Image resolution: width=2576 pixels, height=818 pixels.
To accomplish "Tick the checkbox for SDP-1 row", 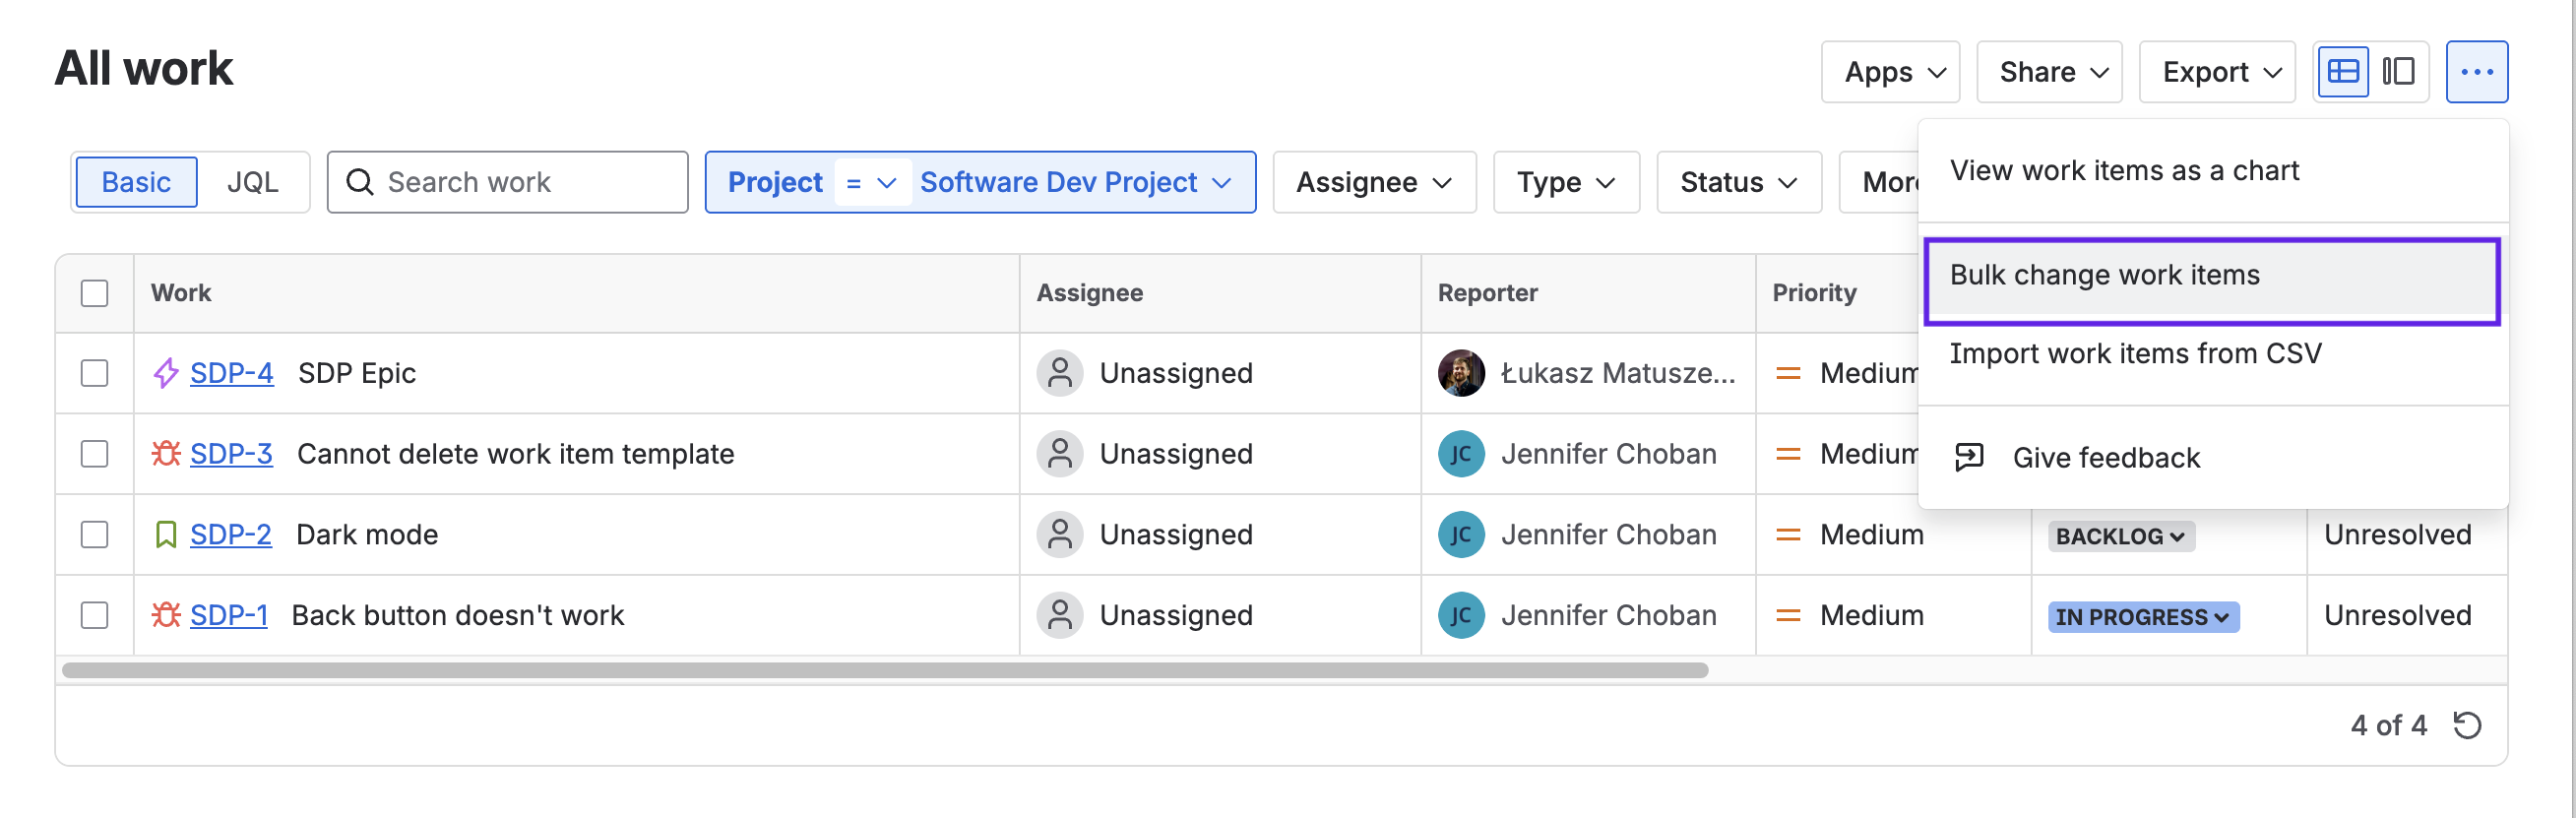I will click(94, 615).
